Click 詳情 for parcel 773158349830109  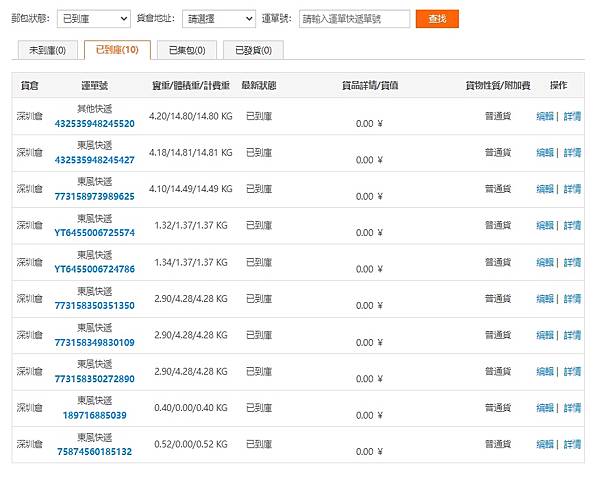point(572,335)
